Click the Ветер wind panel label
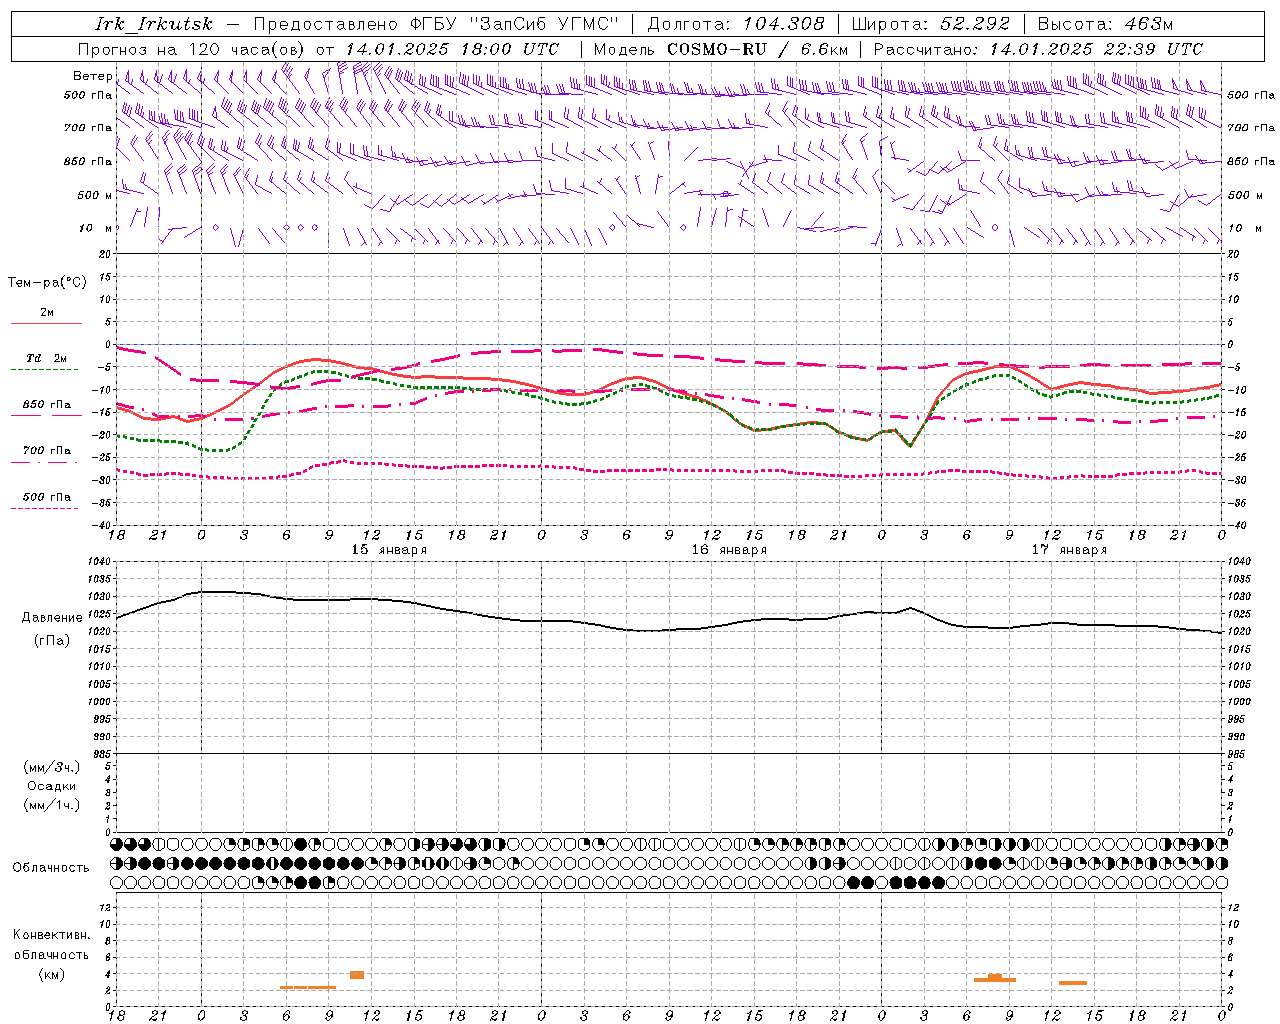 (93, 76)
